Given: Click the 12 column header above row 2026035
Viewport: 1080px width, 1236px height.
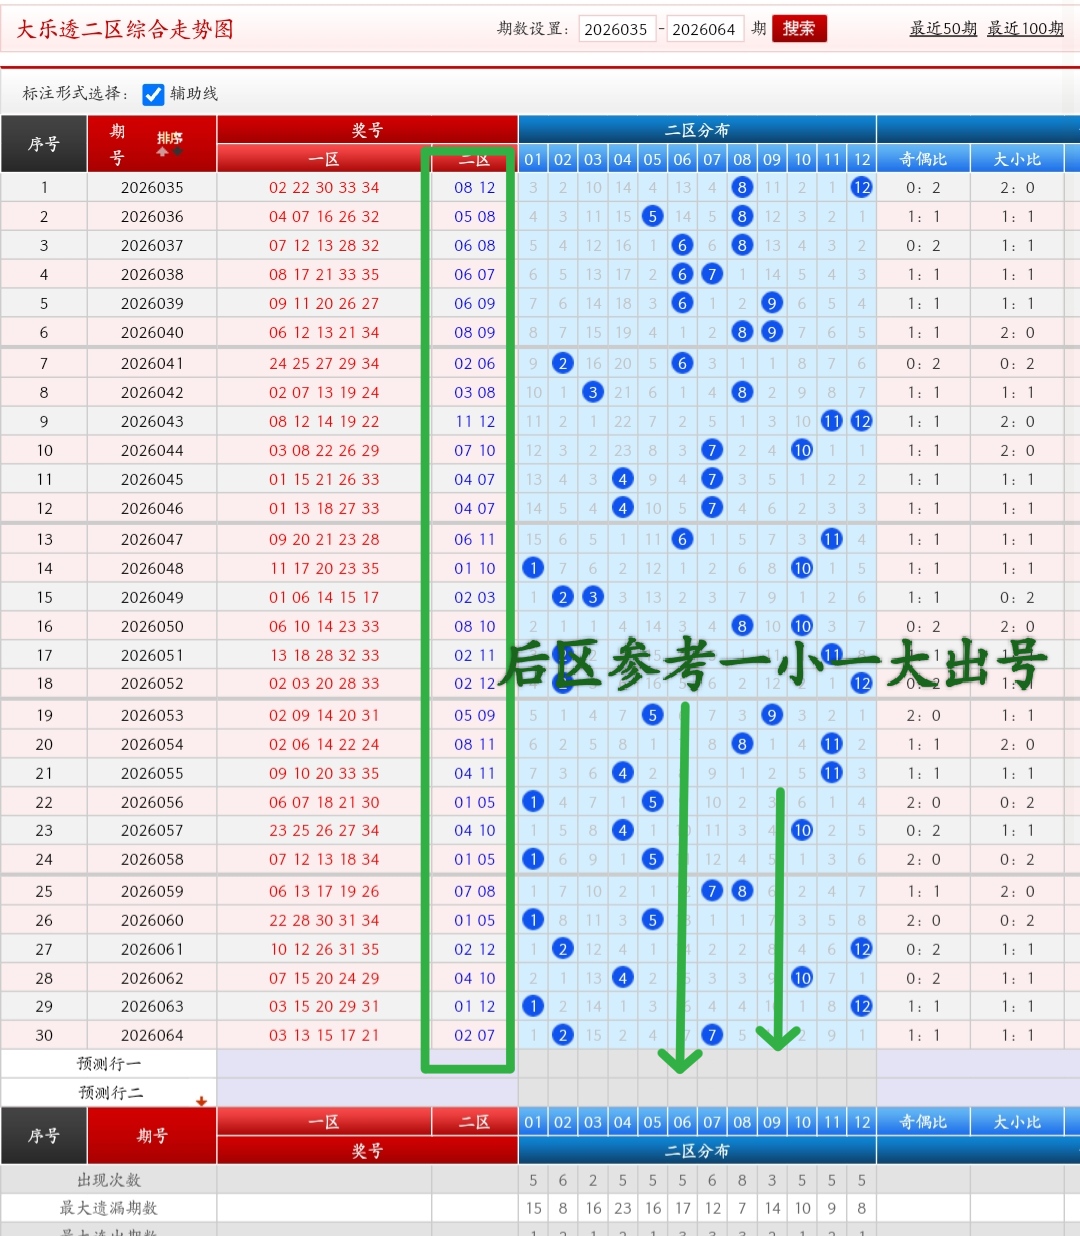Looking at the screenshot, I should [x=862, y=159].
